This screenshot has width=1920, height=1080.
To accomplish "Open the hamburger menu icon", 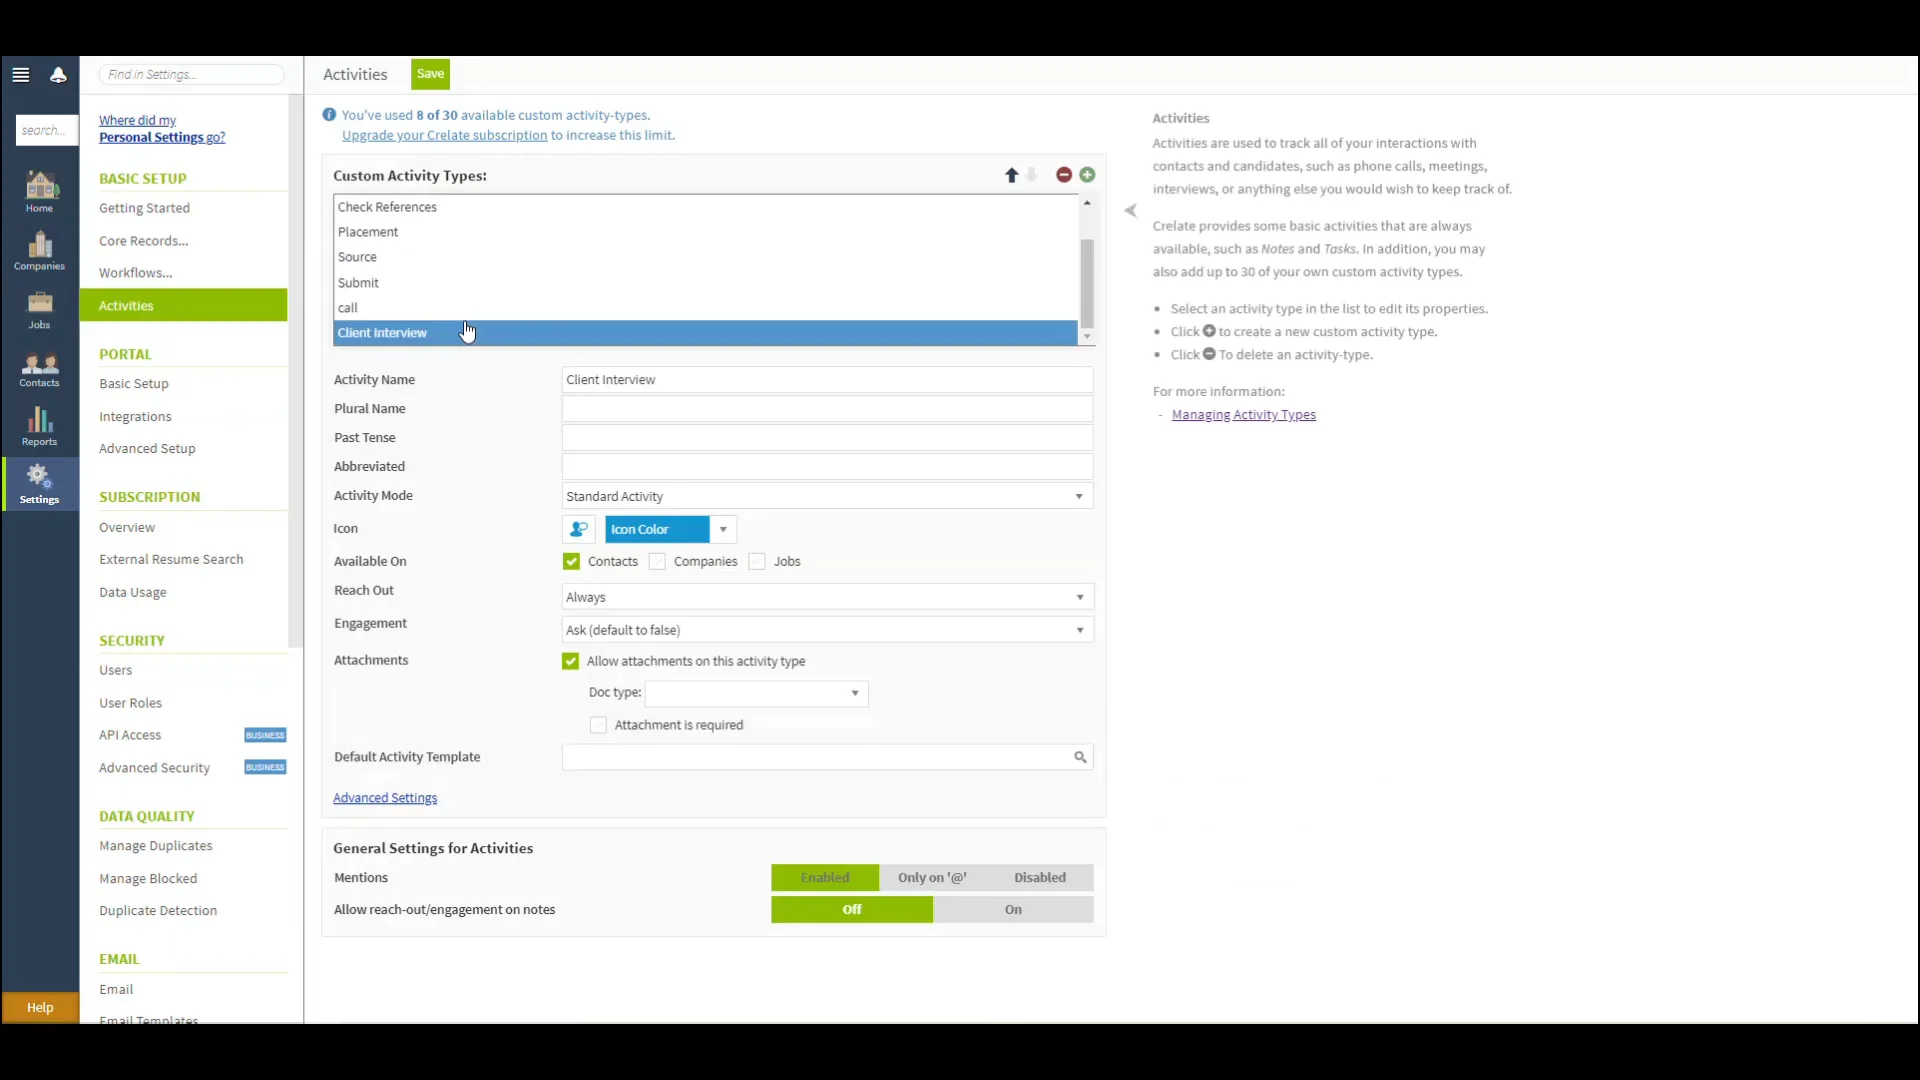I will [21, 75].
